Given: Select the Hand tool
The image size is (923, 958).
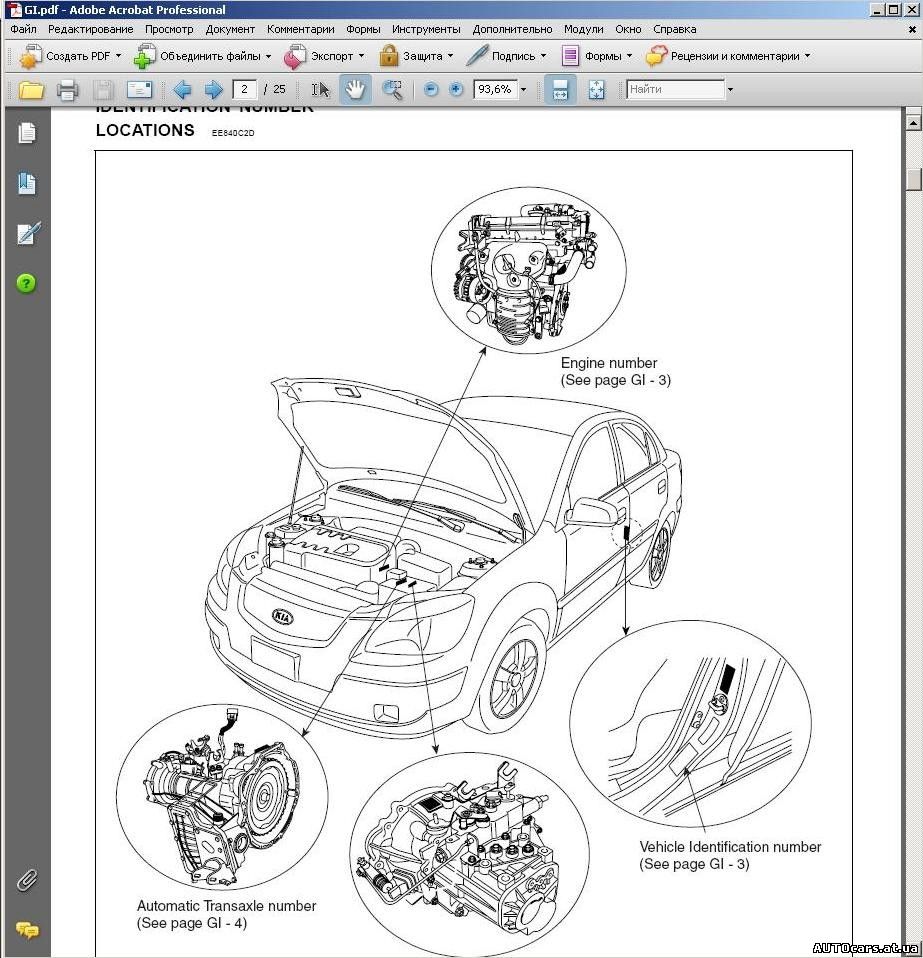Looking at the screenshot, I should point(355,90).
